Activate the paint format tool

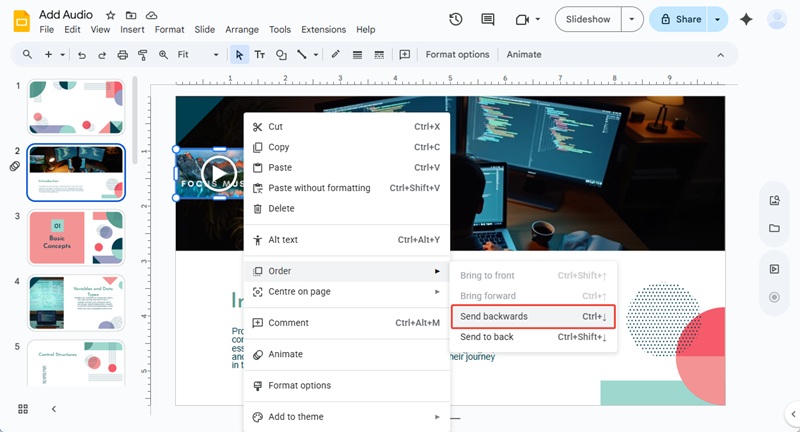(x=143, y=55)
